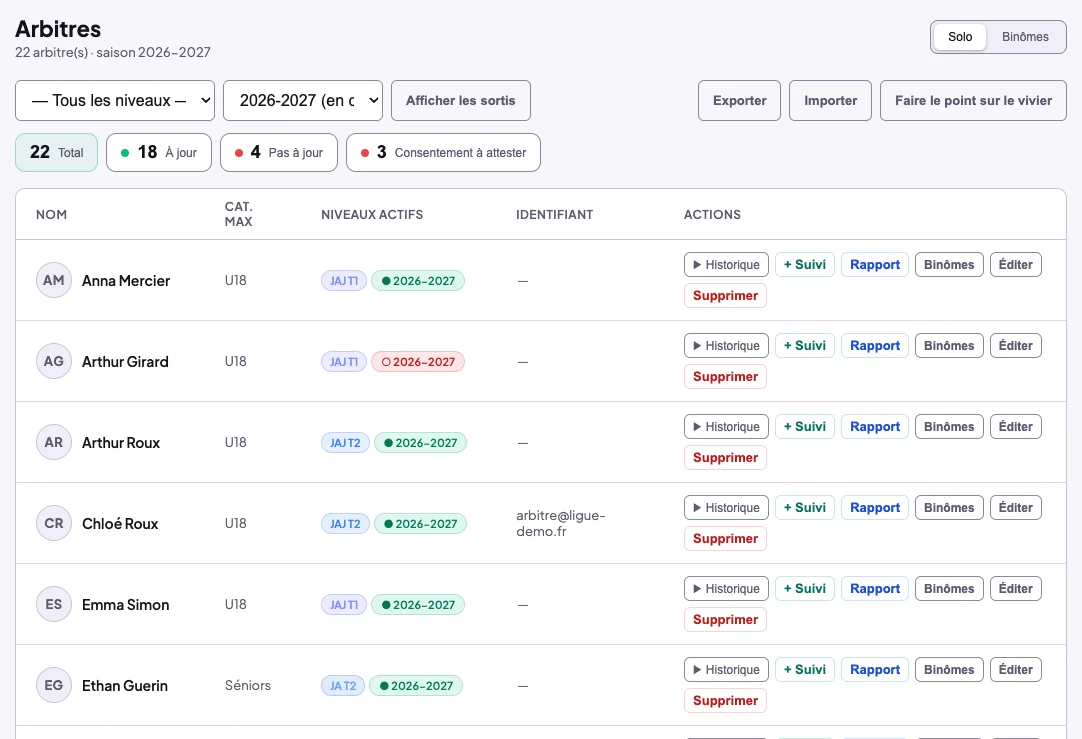Open the Tous les niveaux dropdown
Image resolution: width=1082 pixels, height=739 pixels.
pyautogui.click(x=115, y=100)
